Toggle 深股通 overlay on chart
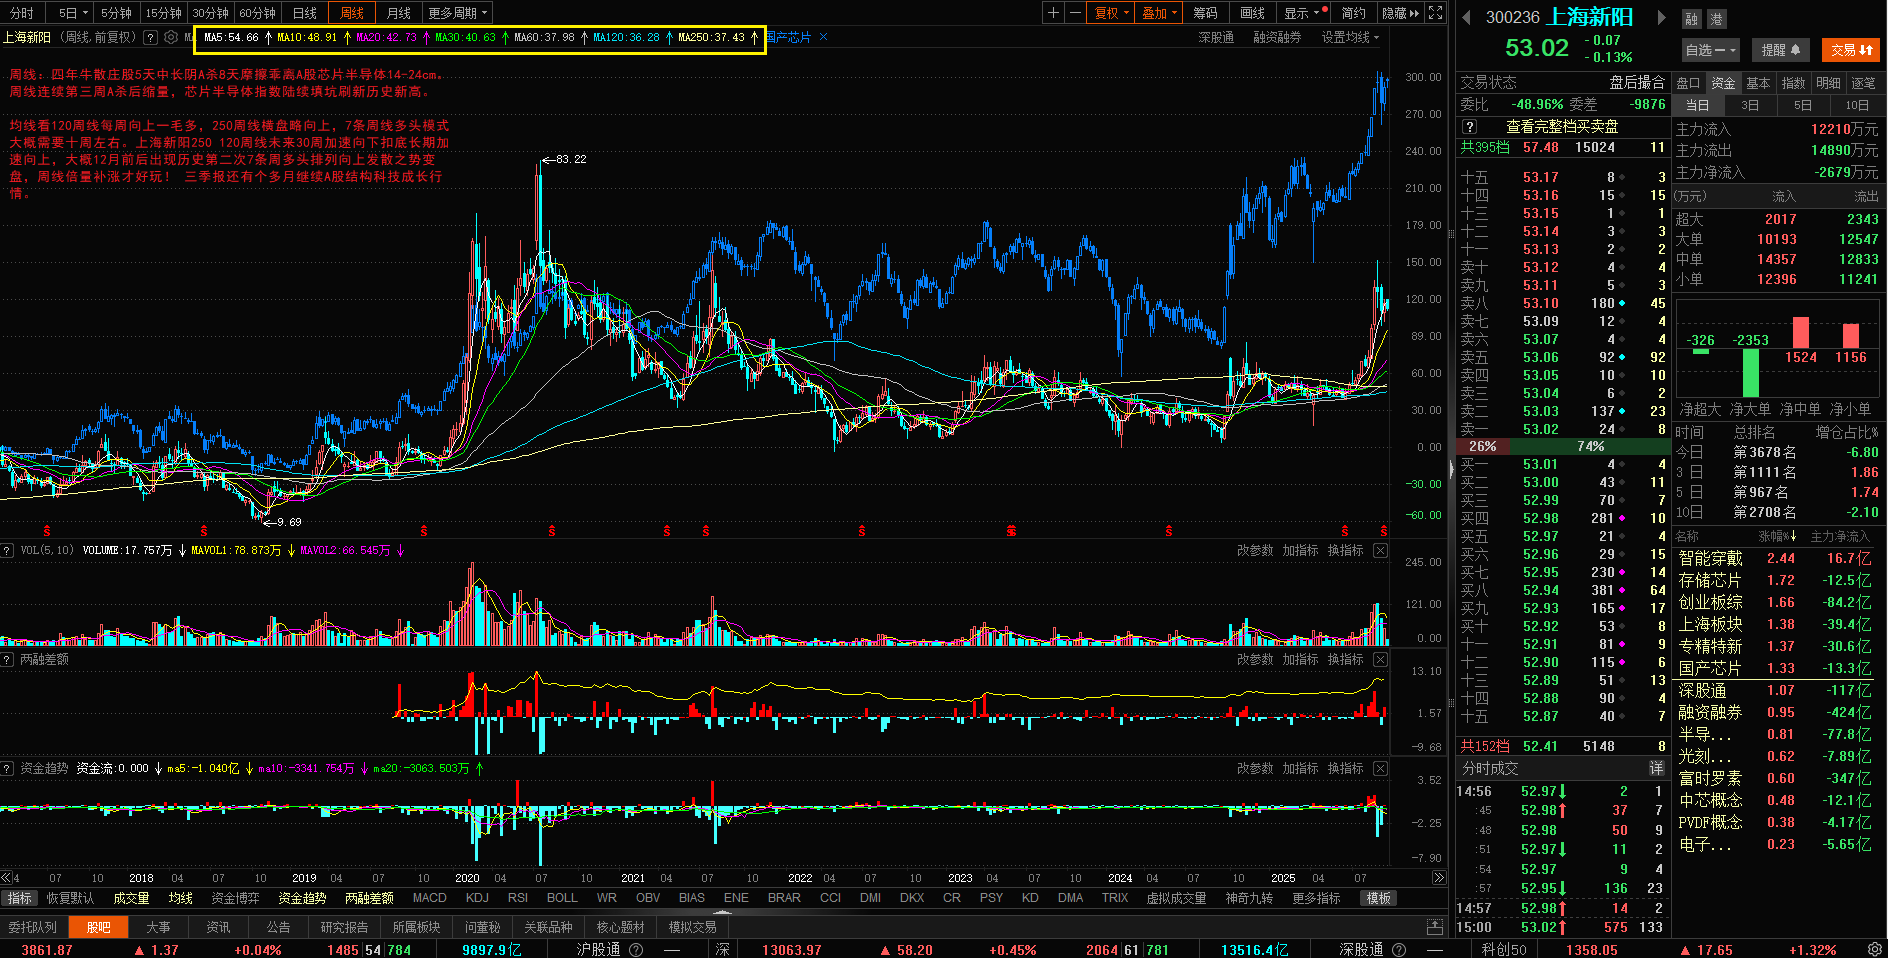Viewport: 1888px width, 958px height. [x=1216, y=37]
